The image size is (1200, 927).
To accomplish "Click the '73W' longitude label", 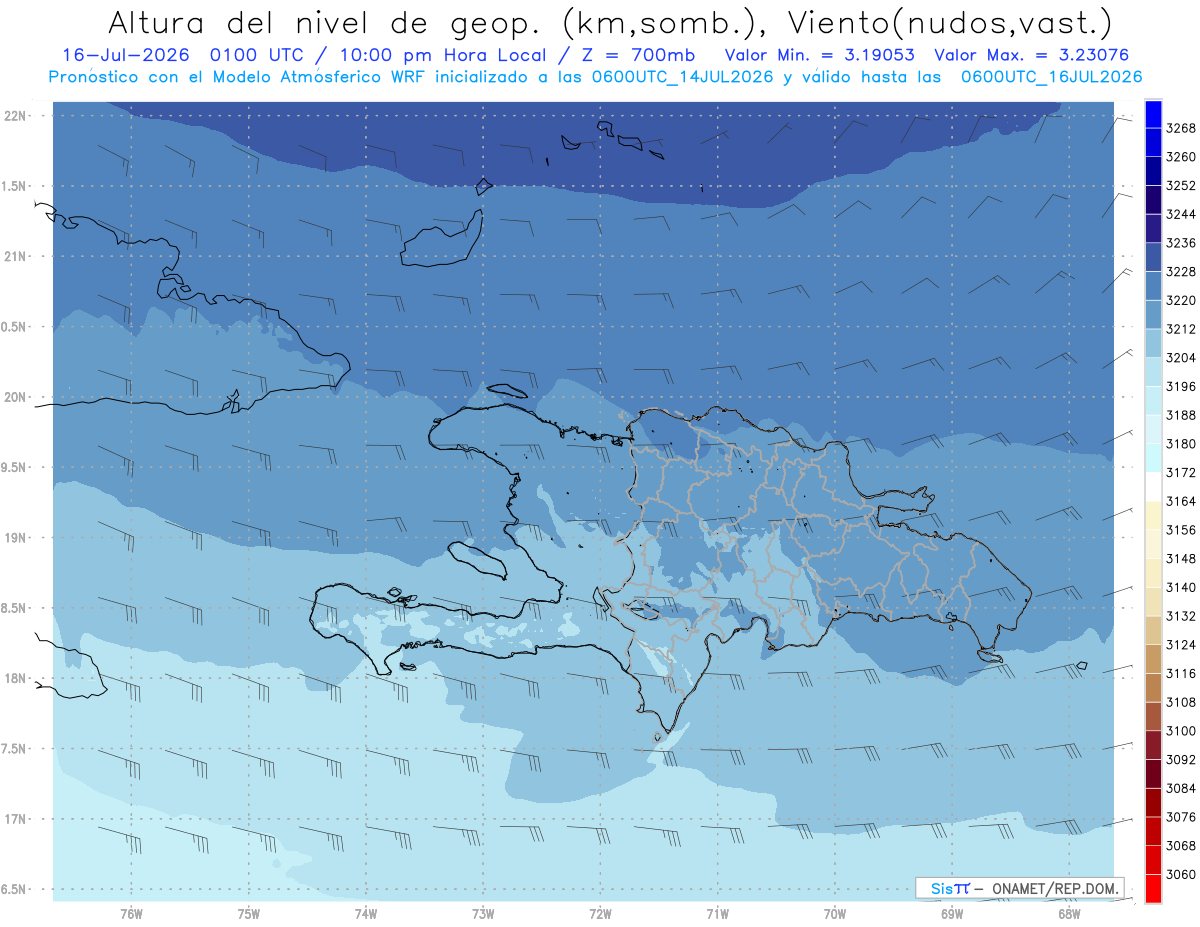I will (483, 913).
